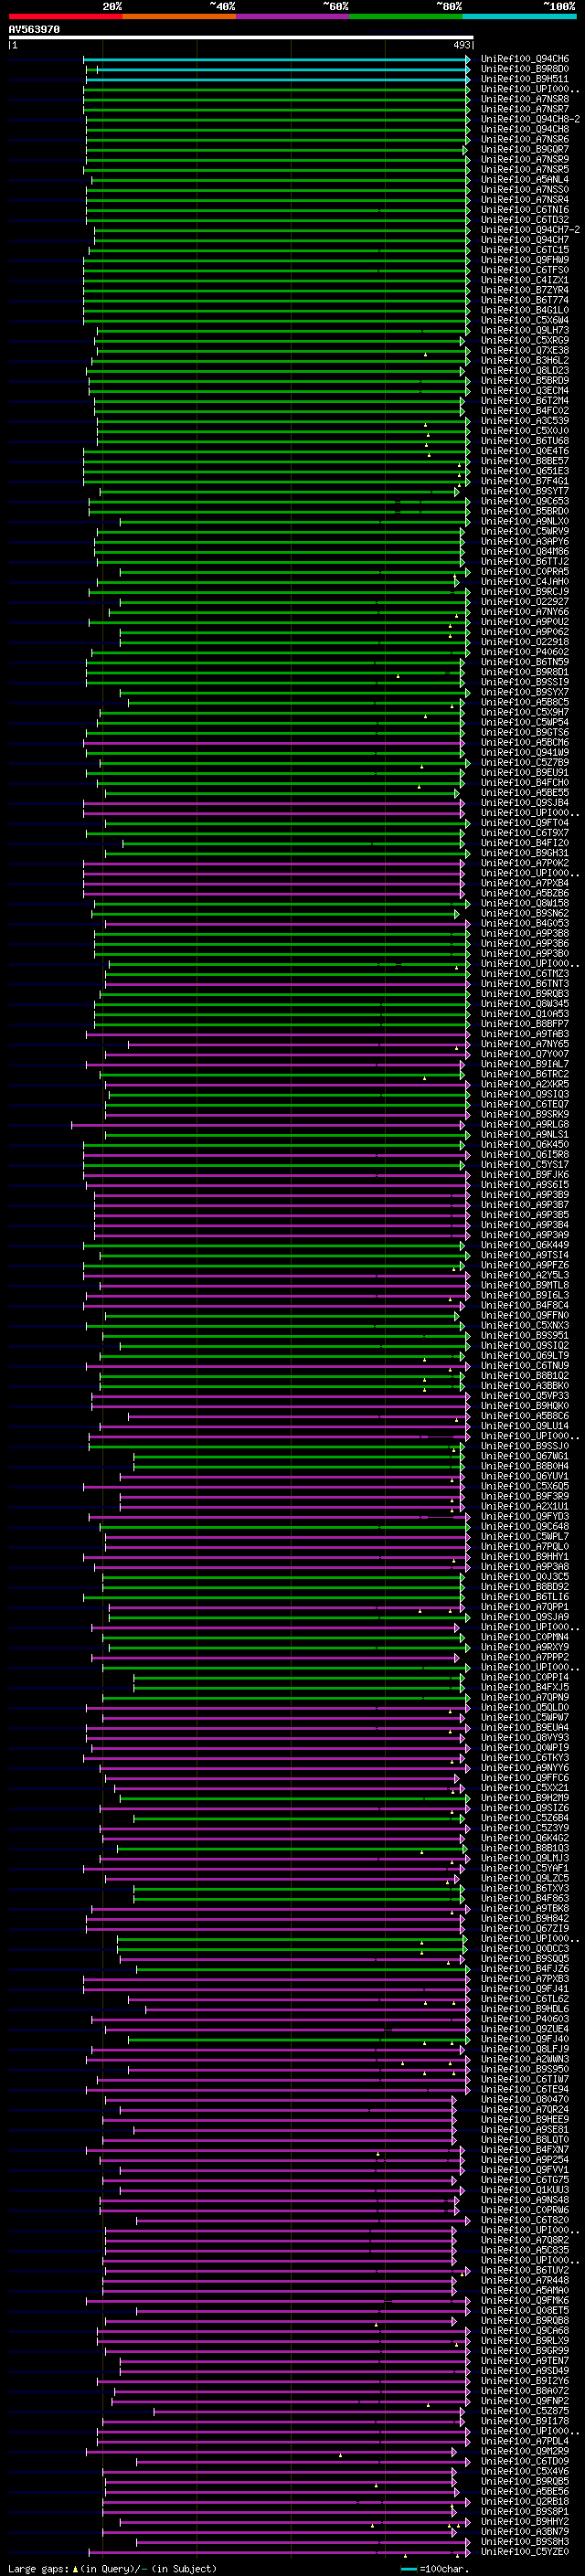Screen dimensions: 585x2576
Task: Select the UniRef100_Q7XE38 label
Action: click(x=525, y=350)
